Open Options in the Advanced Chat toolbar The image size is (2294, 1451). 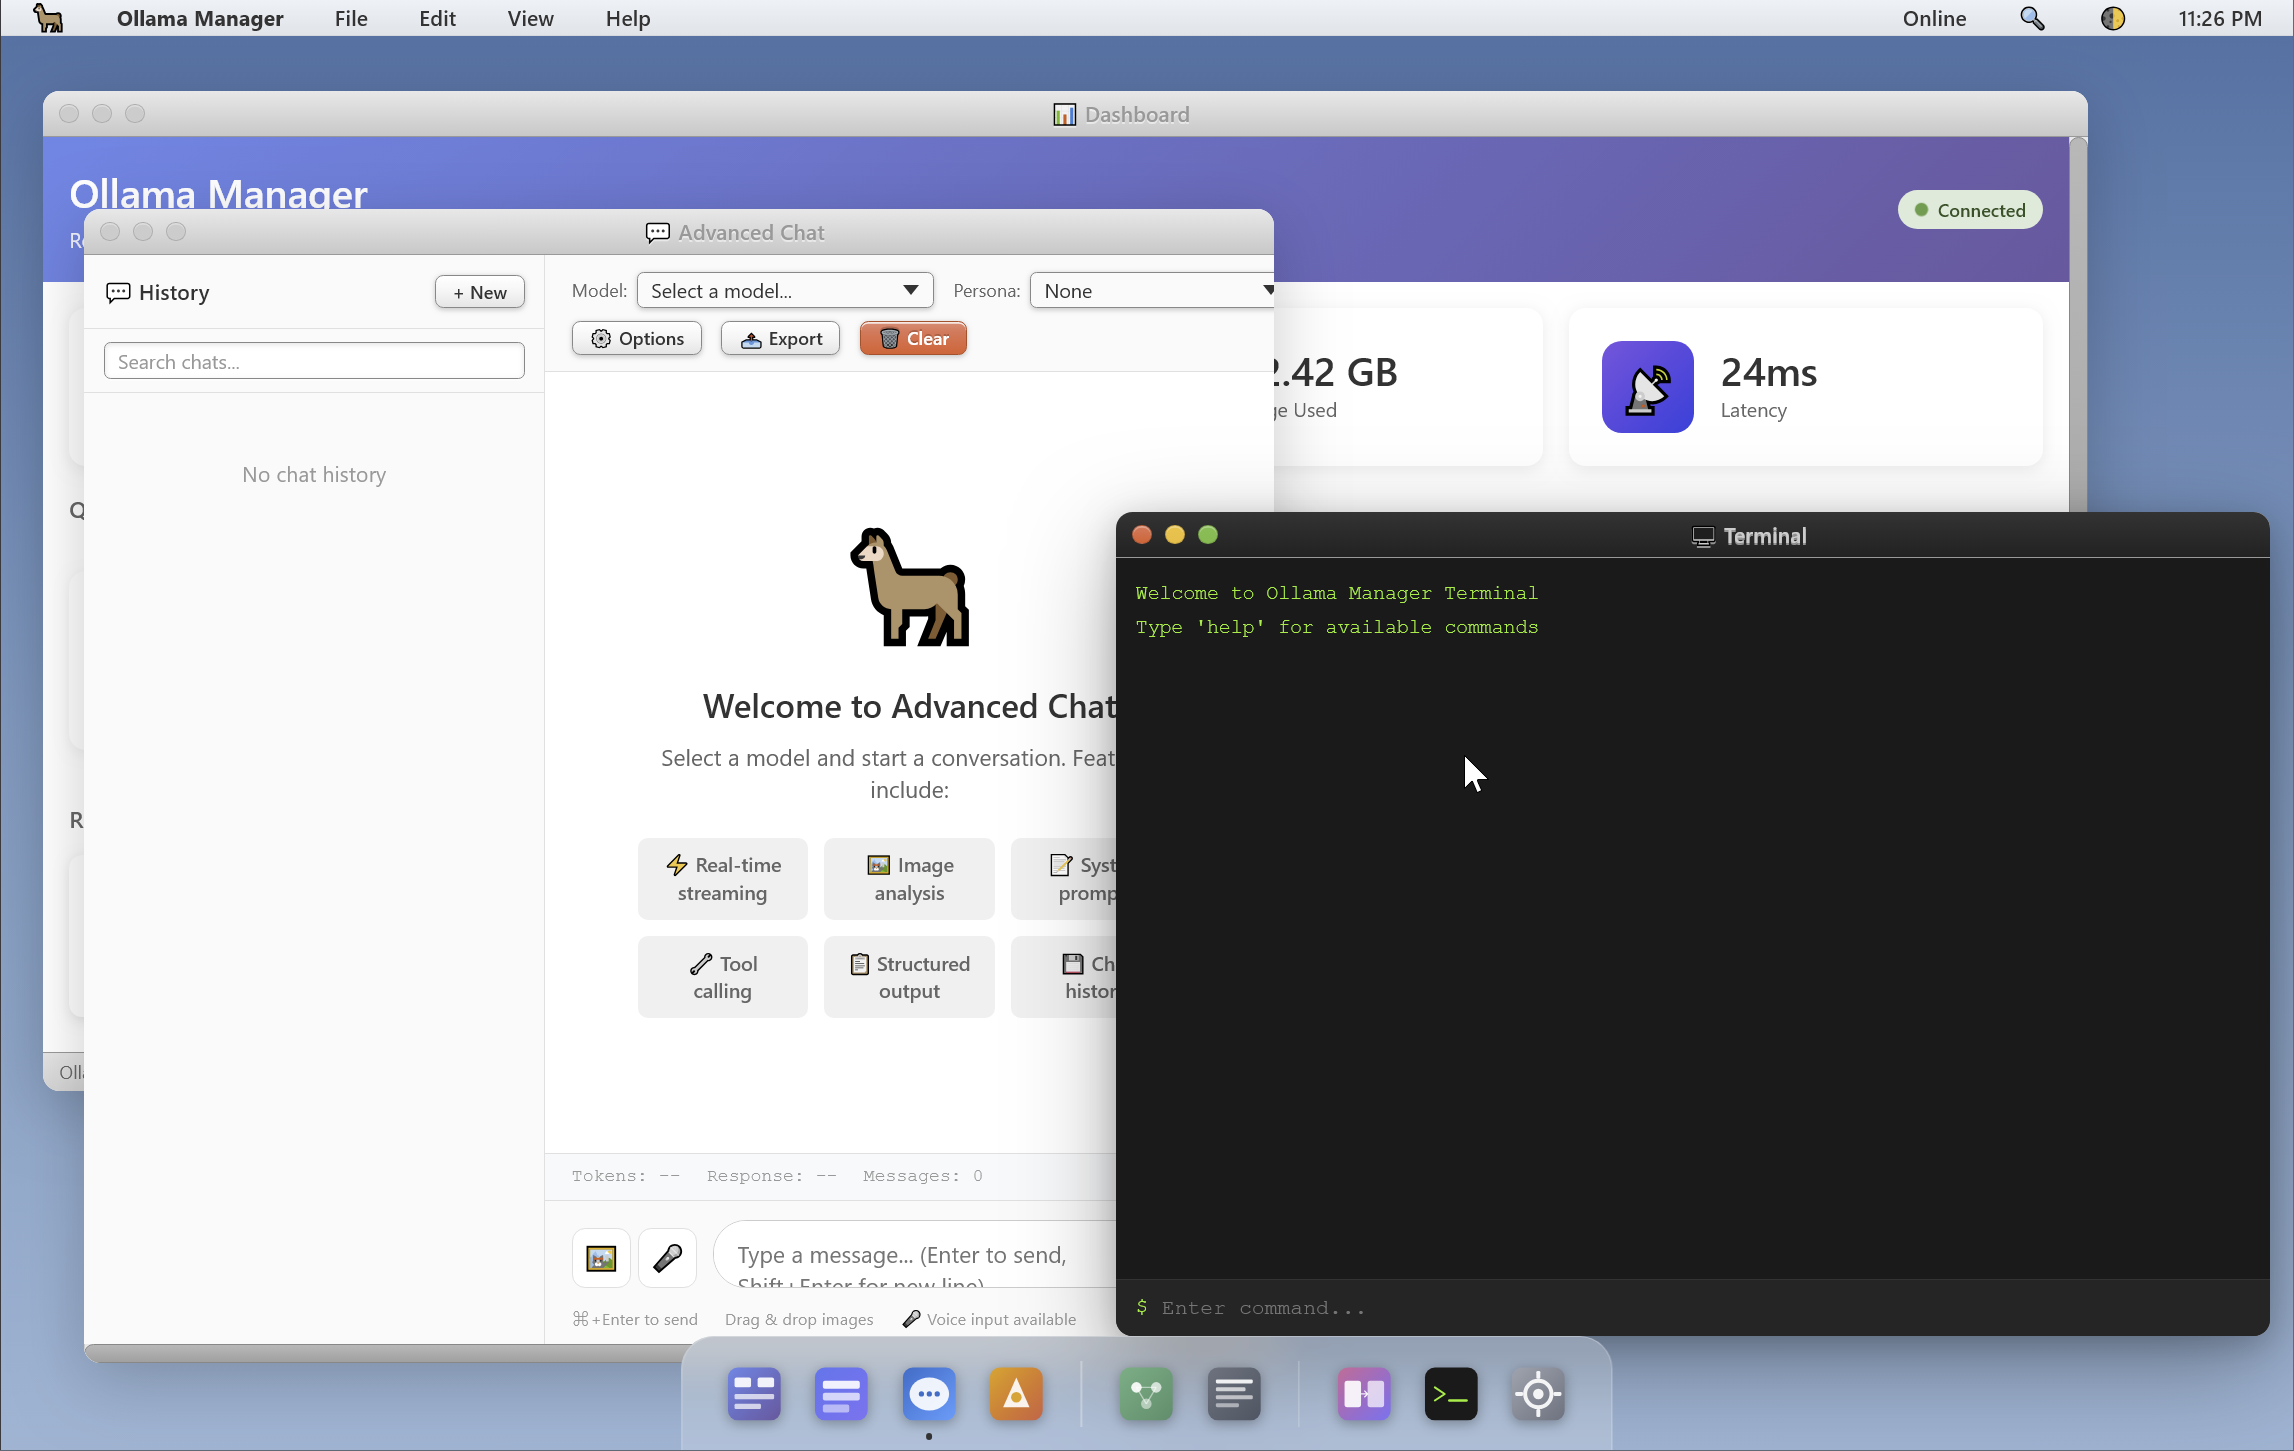point(636,338)
